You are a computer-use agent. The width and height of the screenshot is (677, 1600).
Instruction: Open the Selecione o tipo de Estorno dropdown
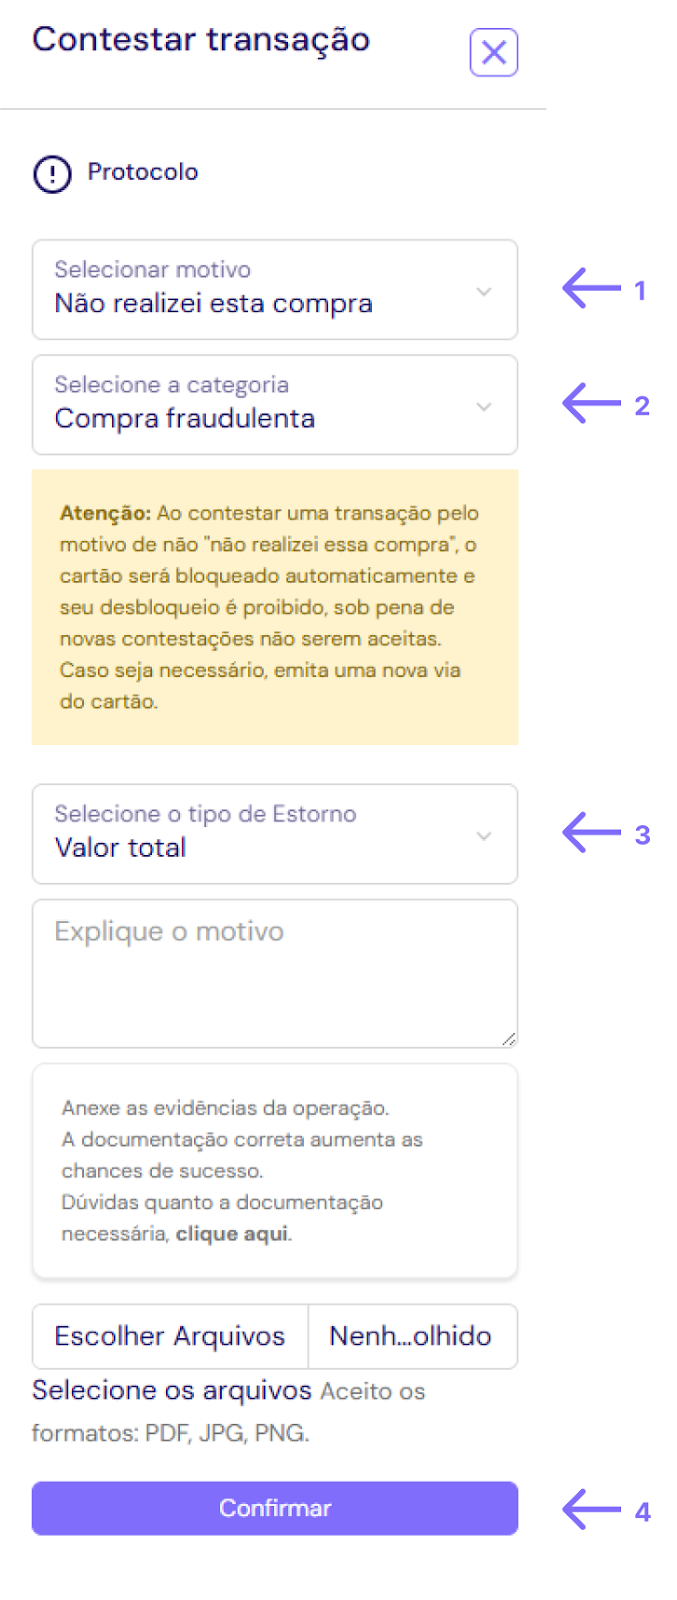(274, 834)
